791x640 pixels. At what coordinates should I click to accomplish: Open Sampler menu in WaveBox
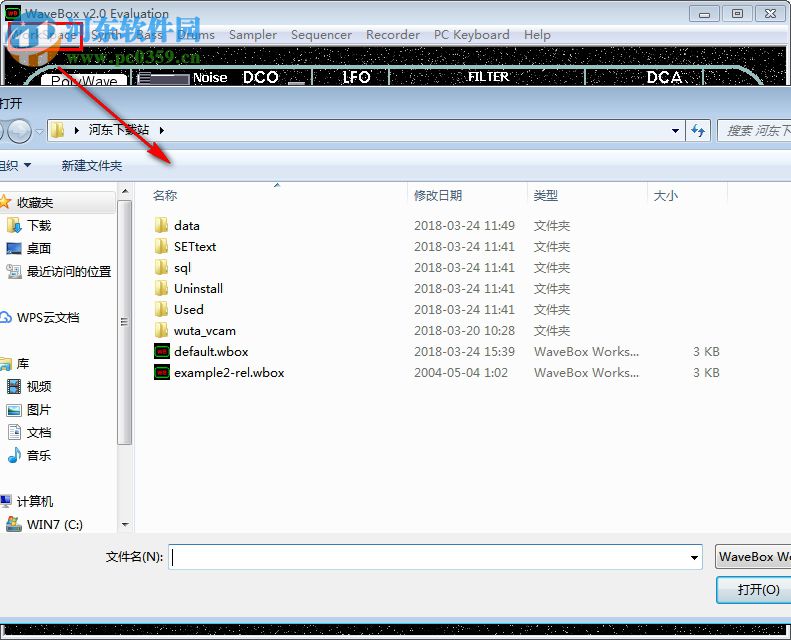tap(253, 35)
